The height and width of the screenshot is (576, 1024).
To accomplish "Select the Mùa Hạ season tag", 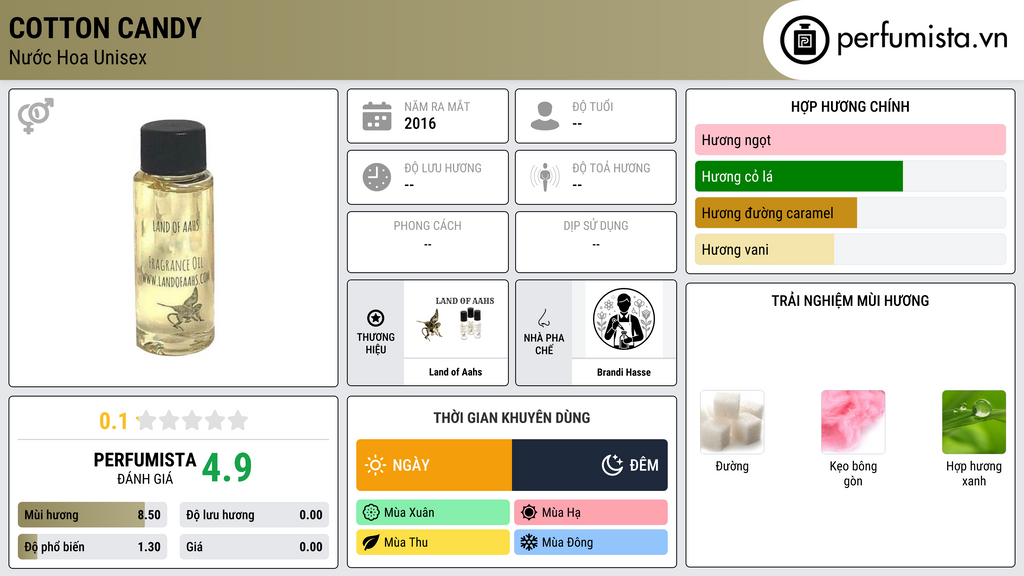I will [x=591, y=513].
